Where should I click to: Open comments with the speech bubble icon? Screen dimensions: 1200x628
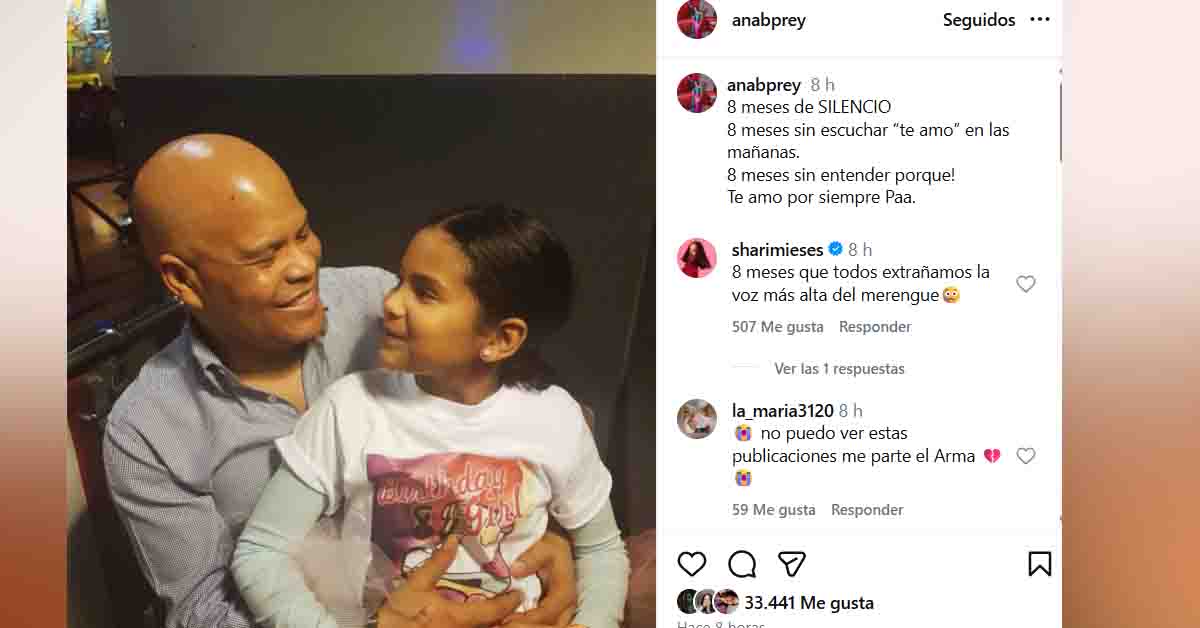click(742, 564)
